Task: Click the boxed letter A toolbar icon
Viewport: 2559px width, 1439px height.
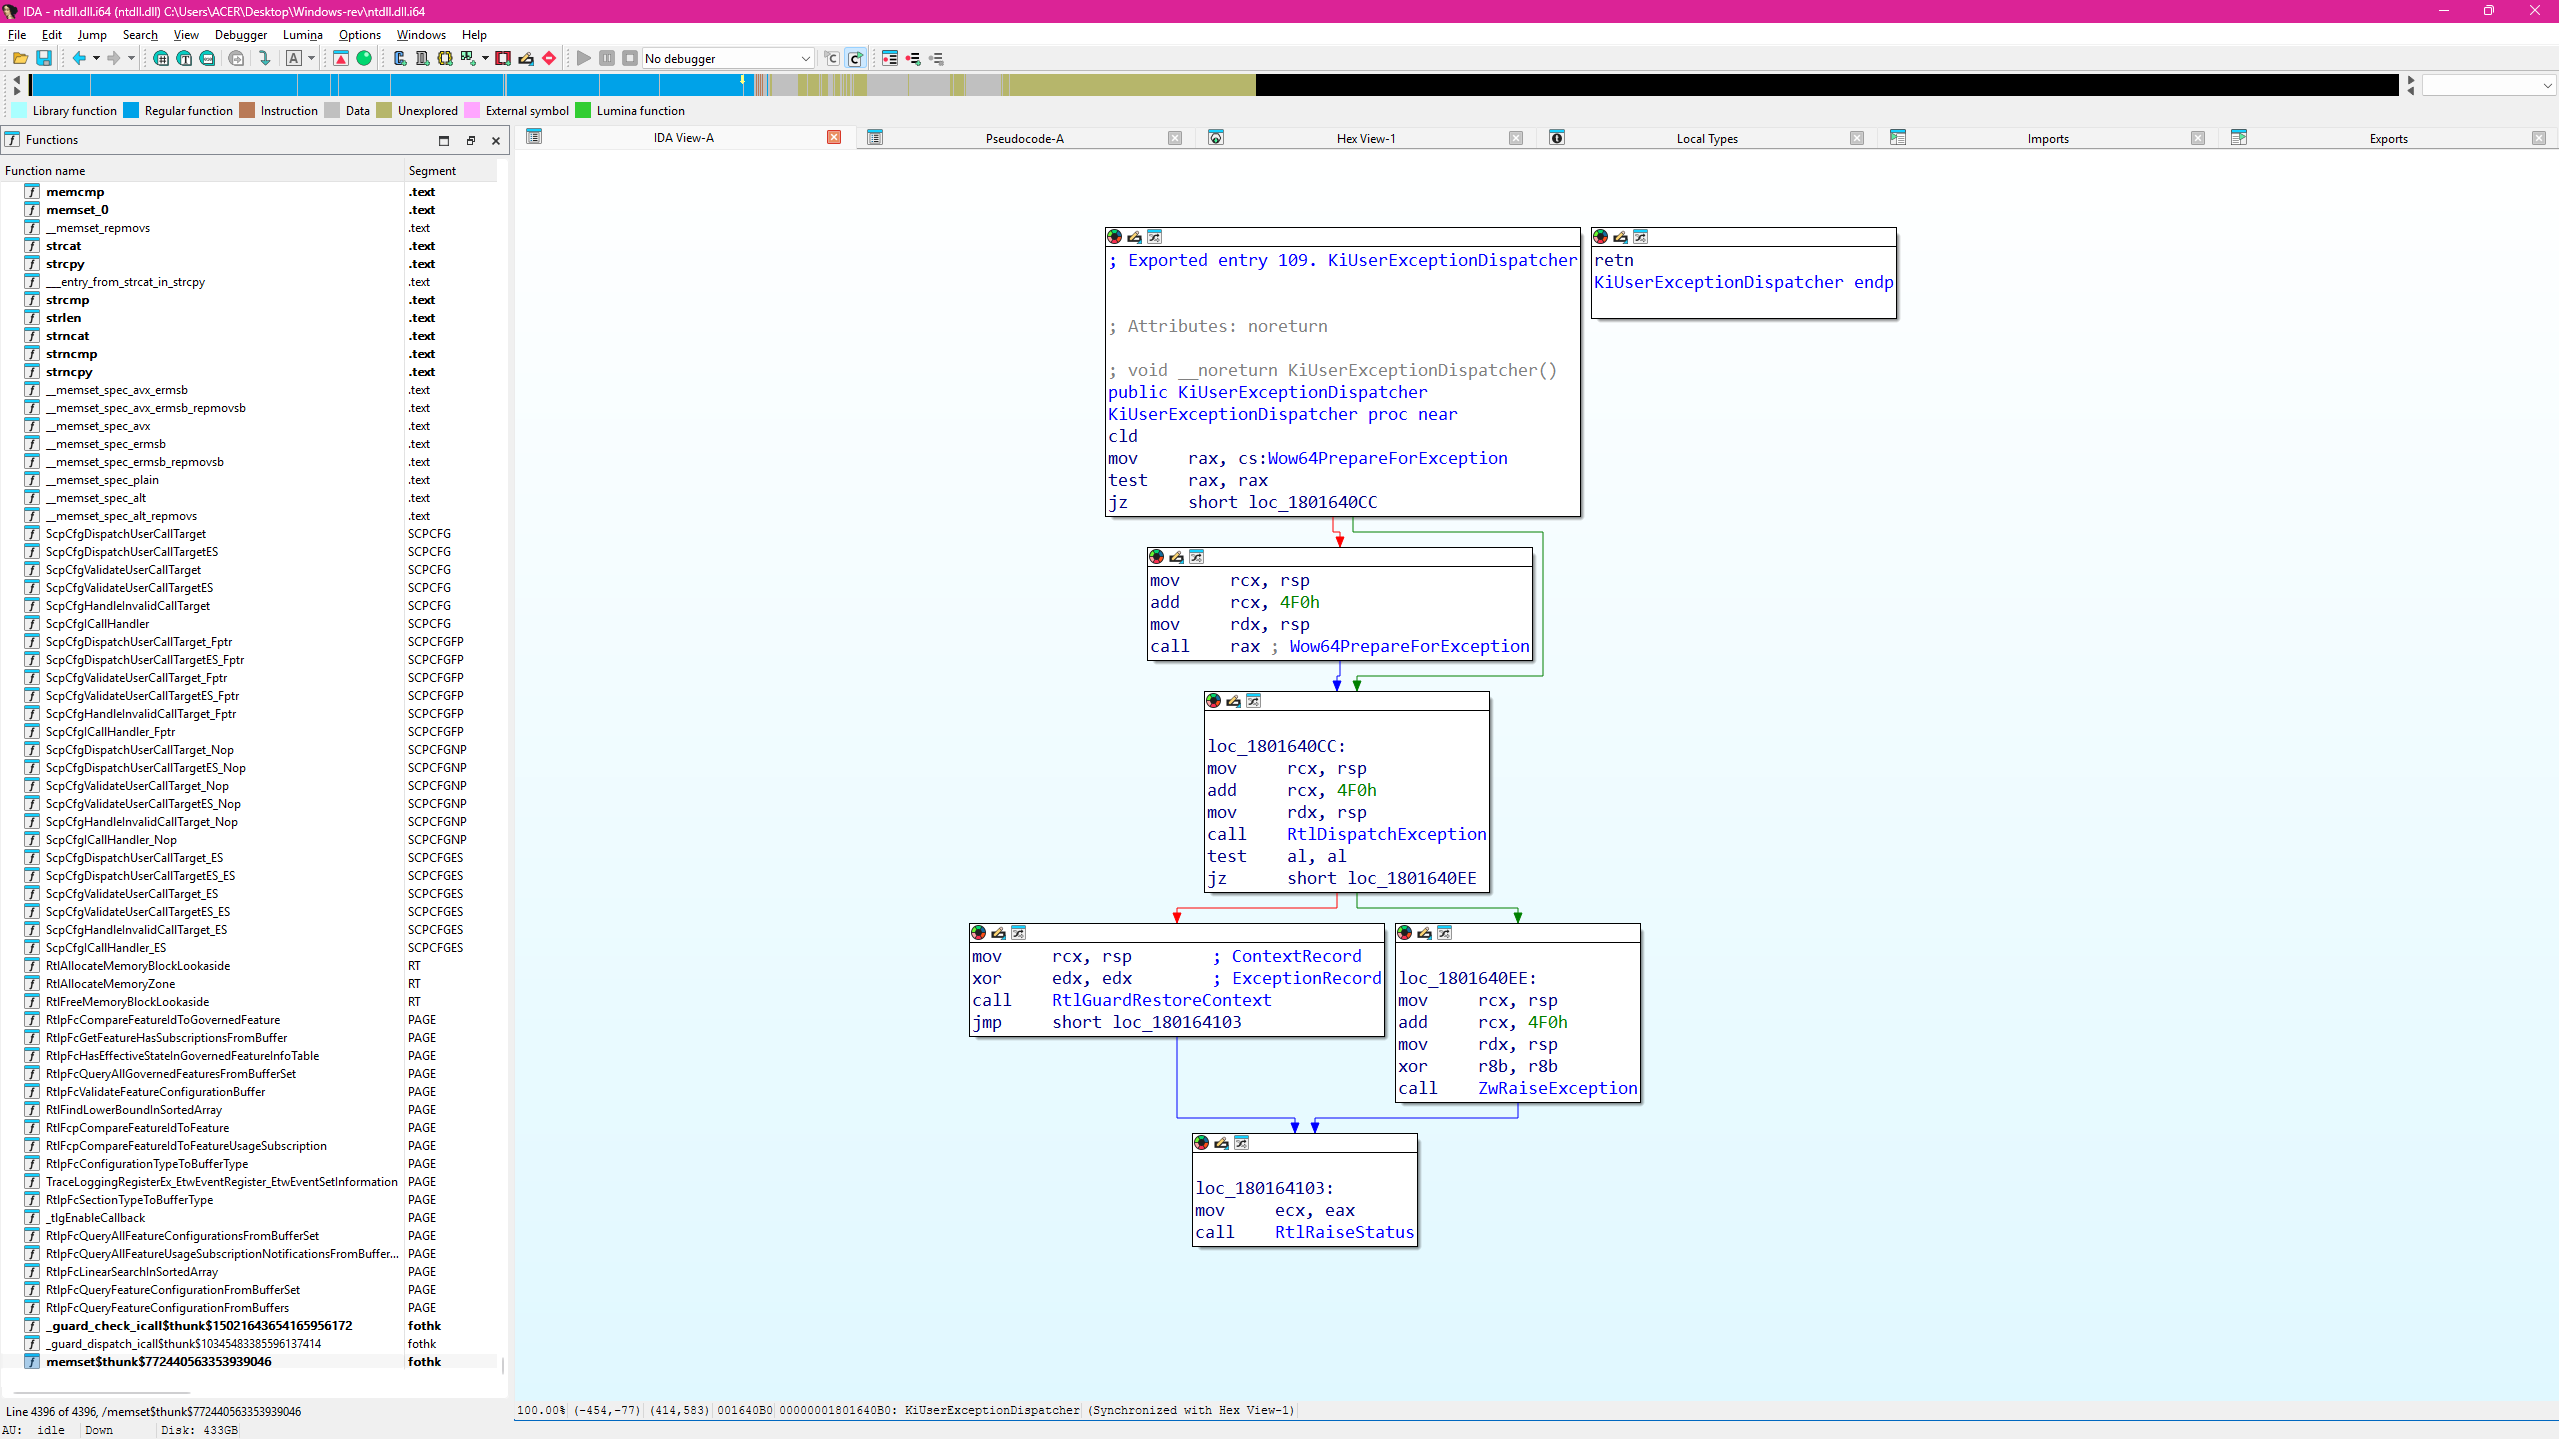Action: click(x=294, y=58)
